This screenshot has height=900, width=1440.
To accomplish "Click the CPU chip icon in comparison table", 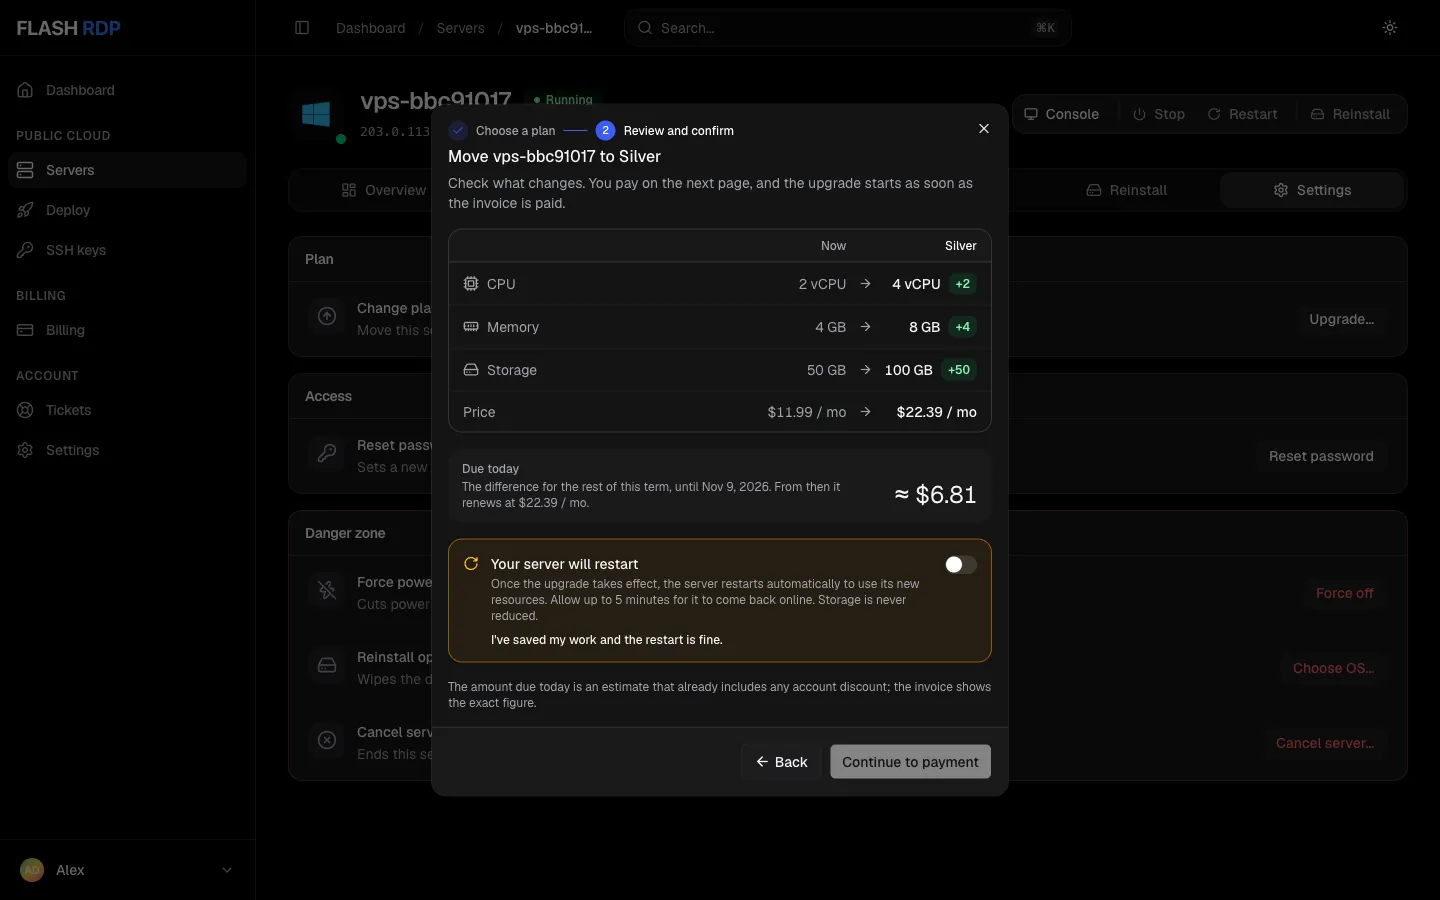I will [471, 284].
